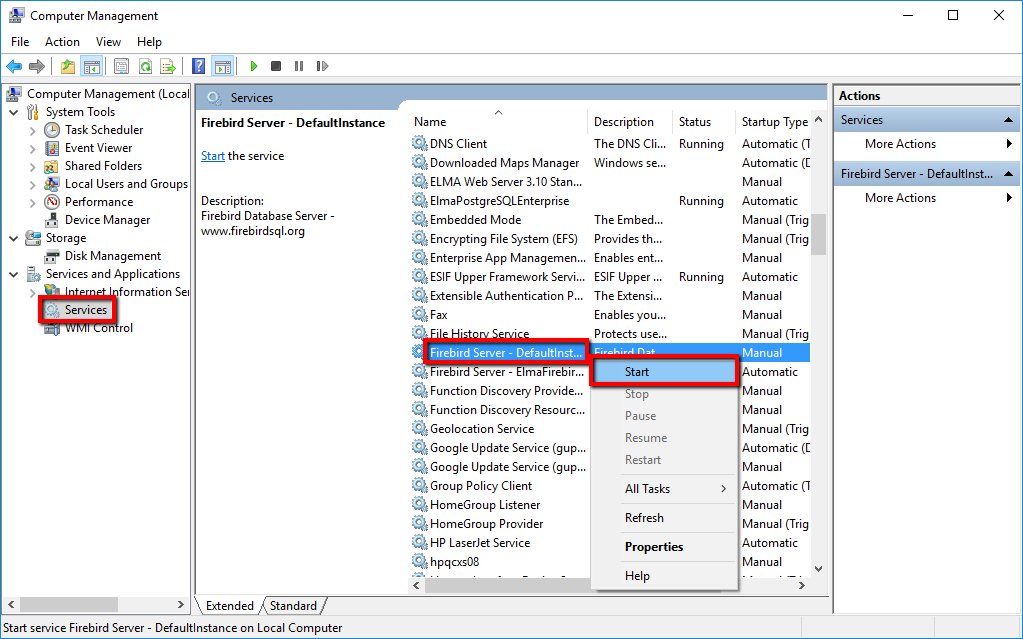1023x639 pixels.
Task: Collapse the Services section in the Actions pane
Action: coord(1008,119)
